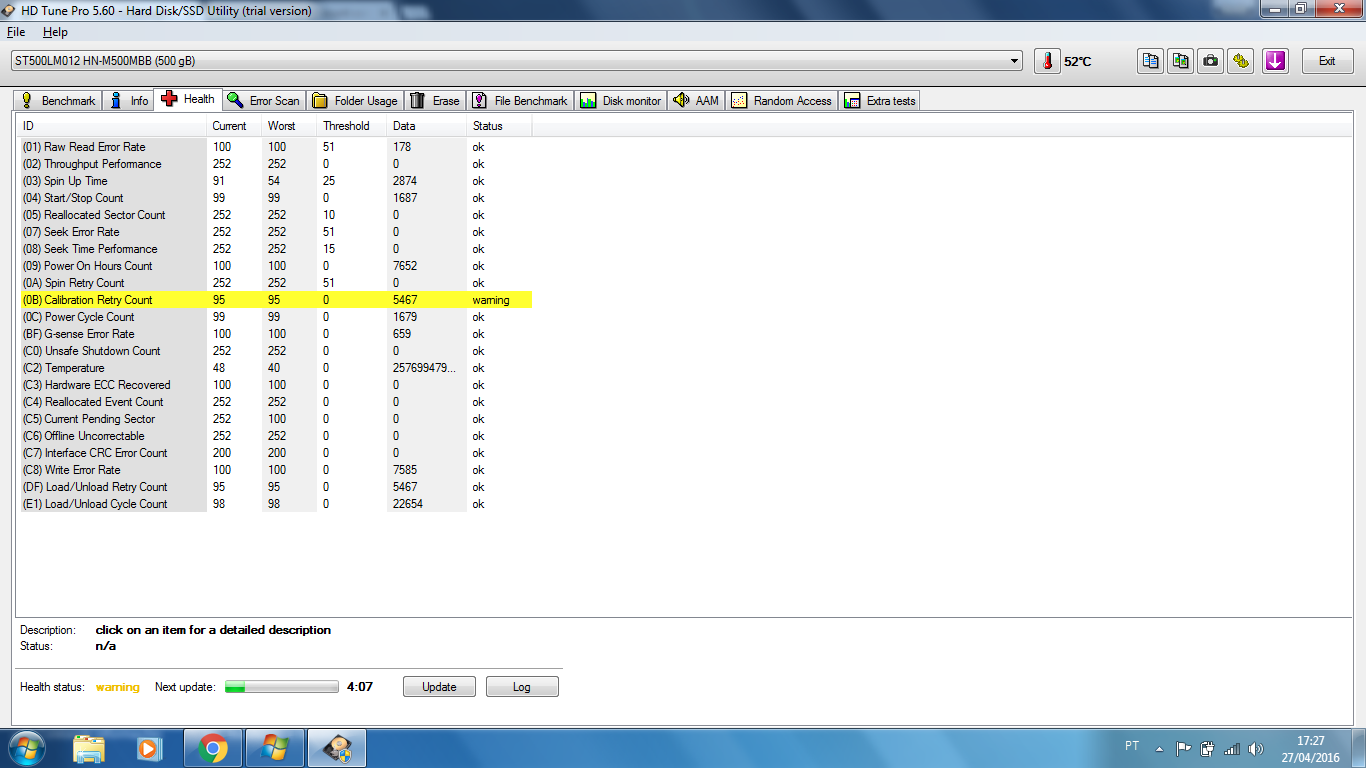The image size is (1366, 768).
Task: Click the Current column header
Action: pos(234,126)
